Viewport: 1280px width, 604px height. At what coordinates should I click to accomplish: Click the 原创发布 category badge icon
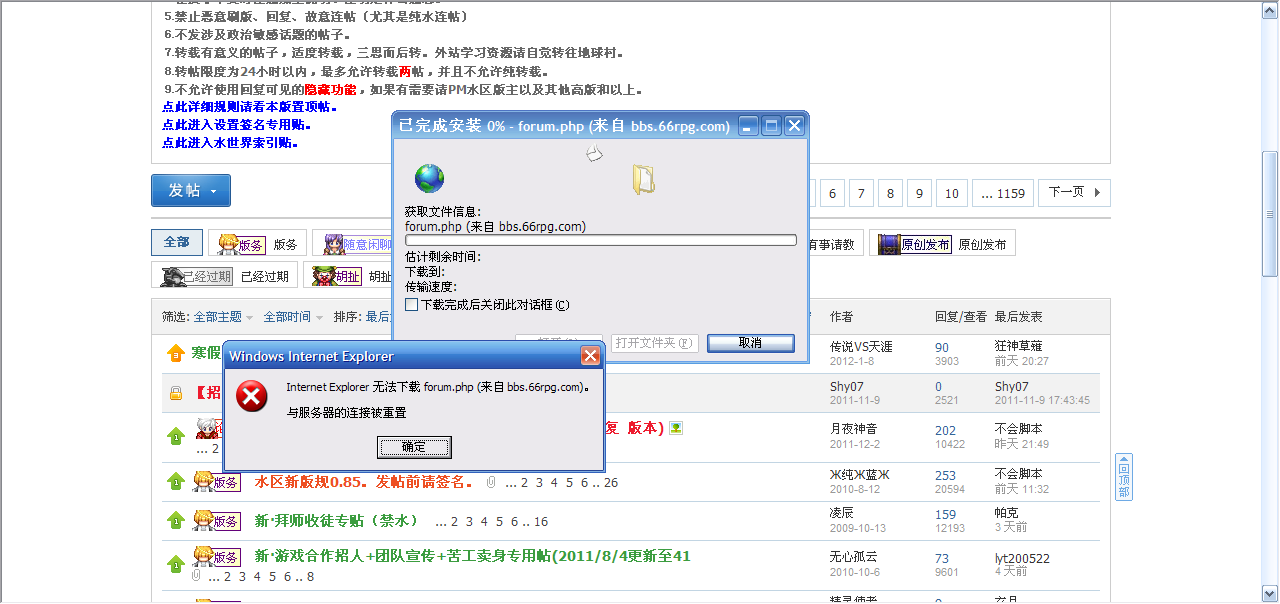pyautogui.click(x=914, y=243)
